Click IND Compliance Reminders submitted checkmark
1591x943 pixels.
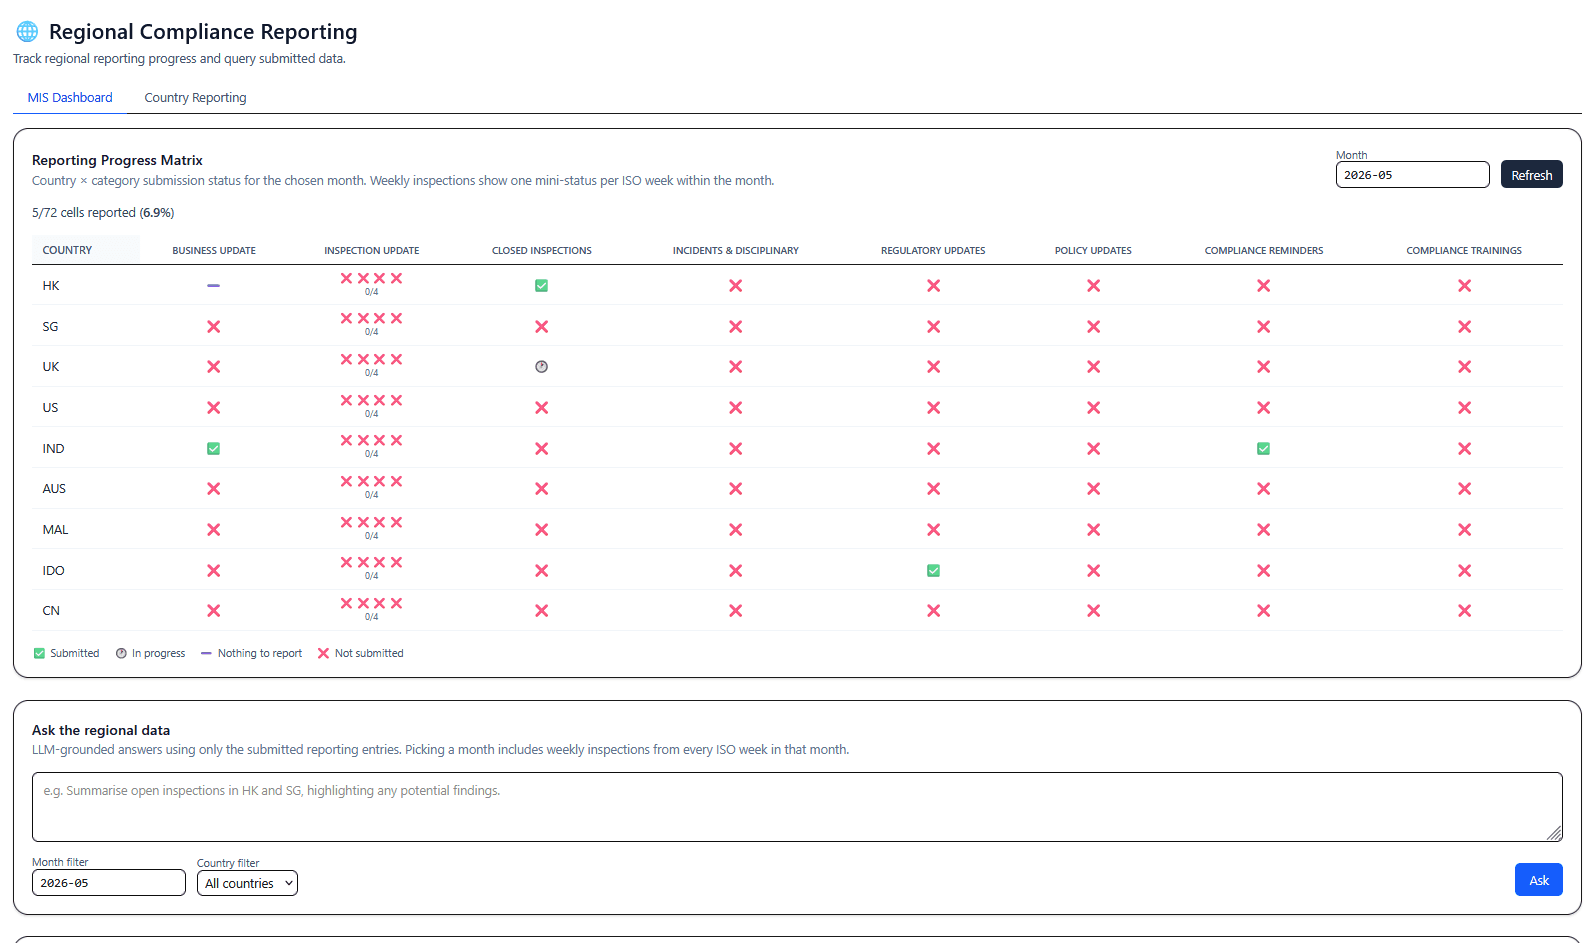pos(1264,449)
